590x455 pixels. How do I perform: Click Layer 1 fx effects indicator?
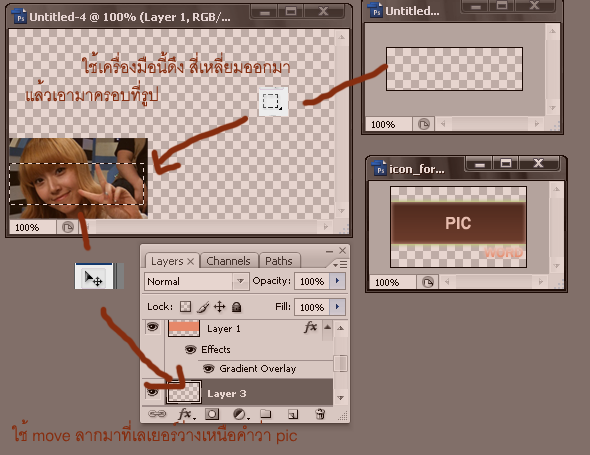[x=310, y=327]
